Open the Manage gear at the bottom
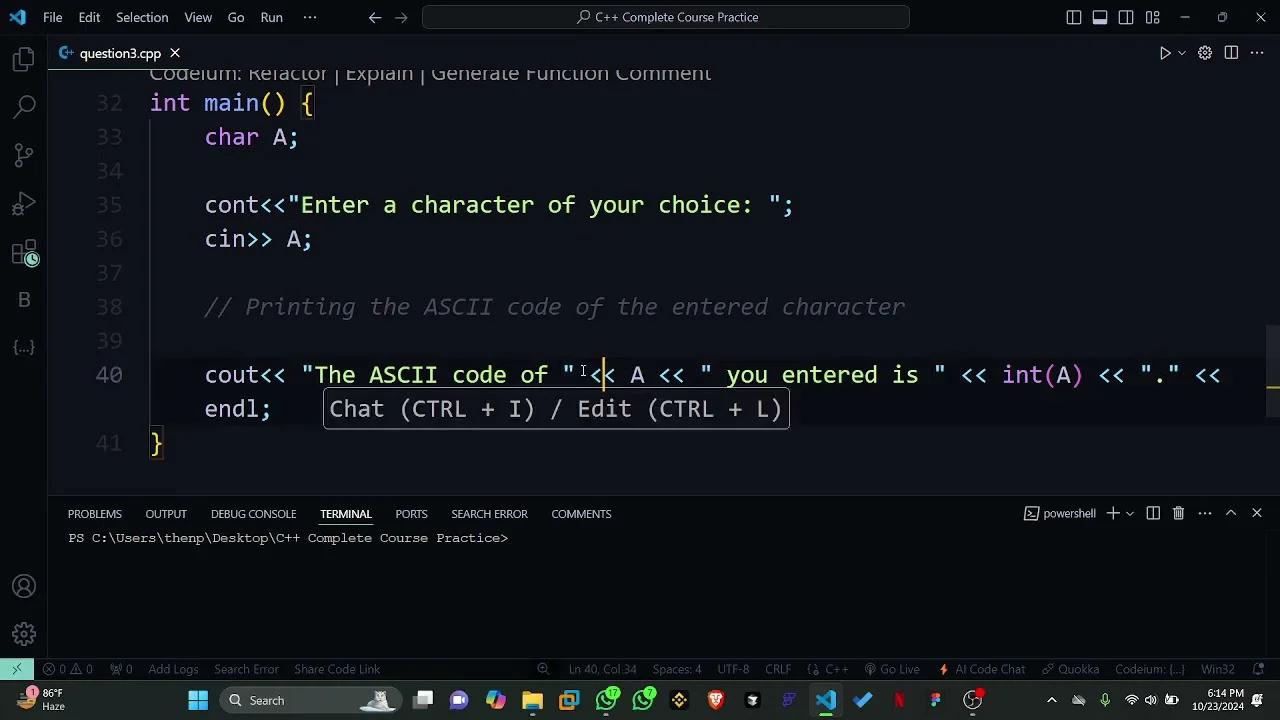1280x720 pixels. (x=24, y=633)
